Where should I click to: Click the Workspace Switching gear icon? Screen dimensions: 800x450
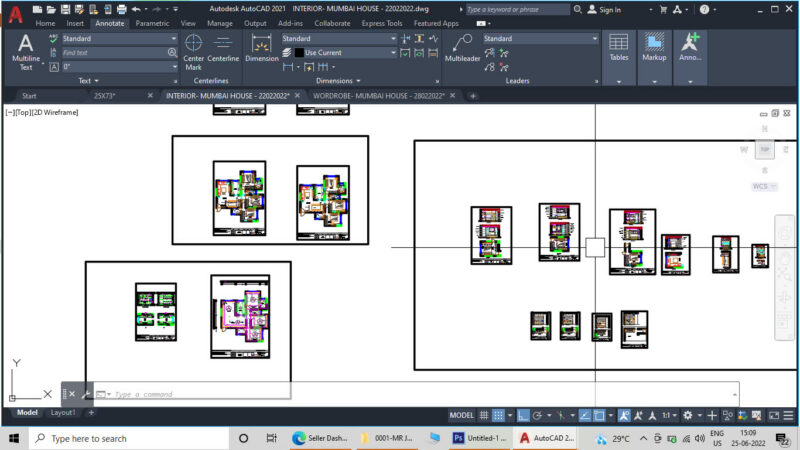coord(688,415)
